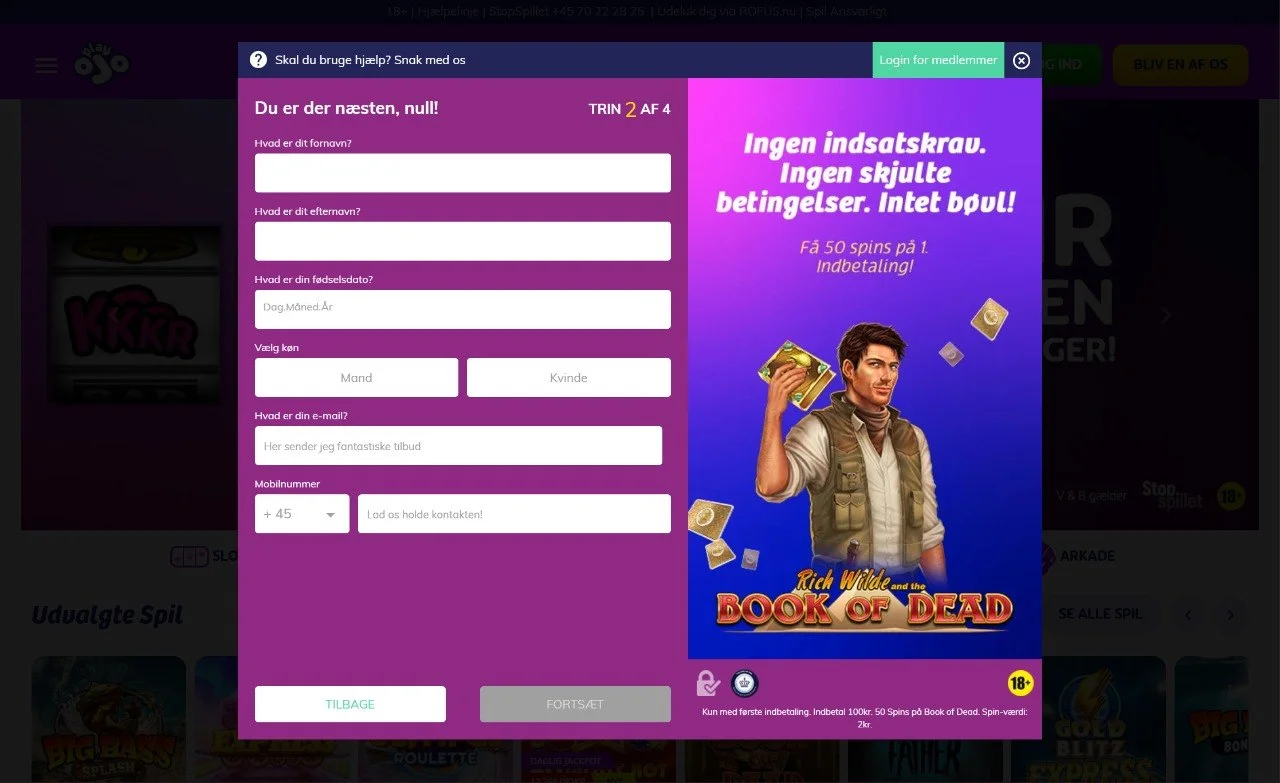Screen dimensions: 1280x783
Task: Go to next featured games arrow
Action: (x=1231, y=615)
